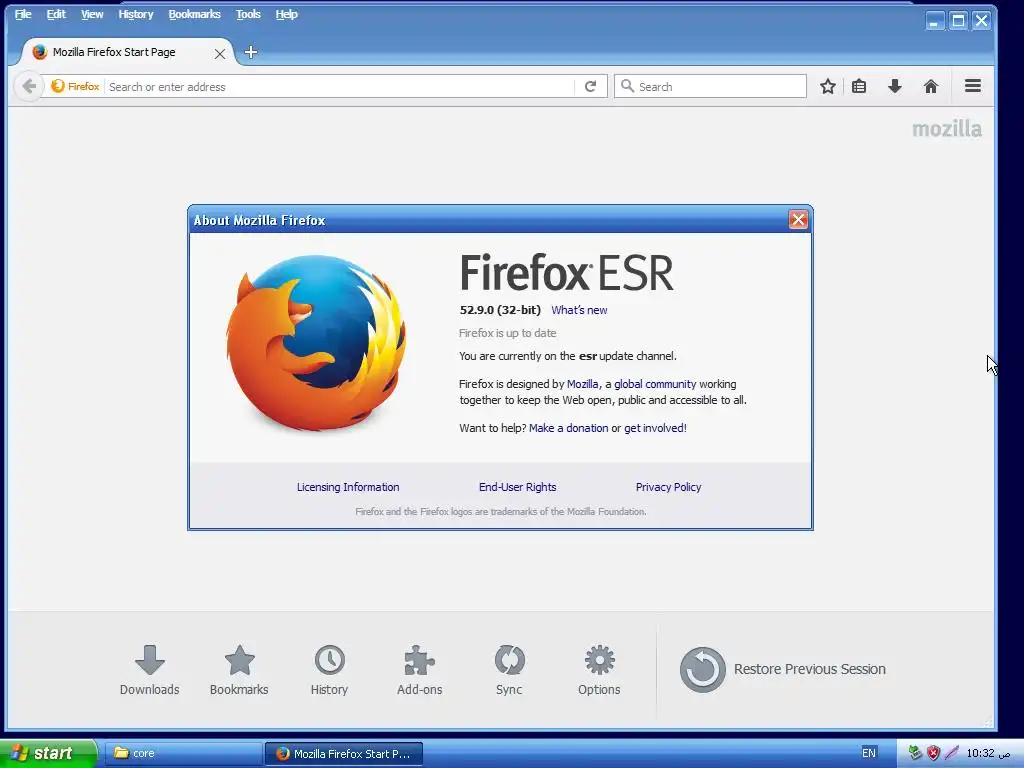
Task: Click Restore Previous Session
Action: coord(782,669)
